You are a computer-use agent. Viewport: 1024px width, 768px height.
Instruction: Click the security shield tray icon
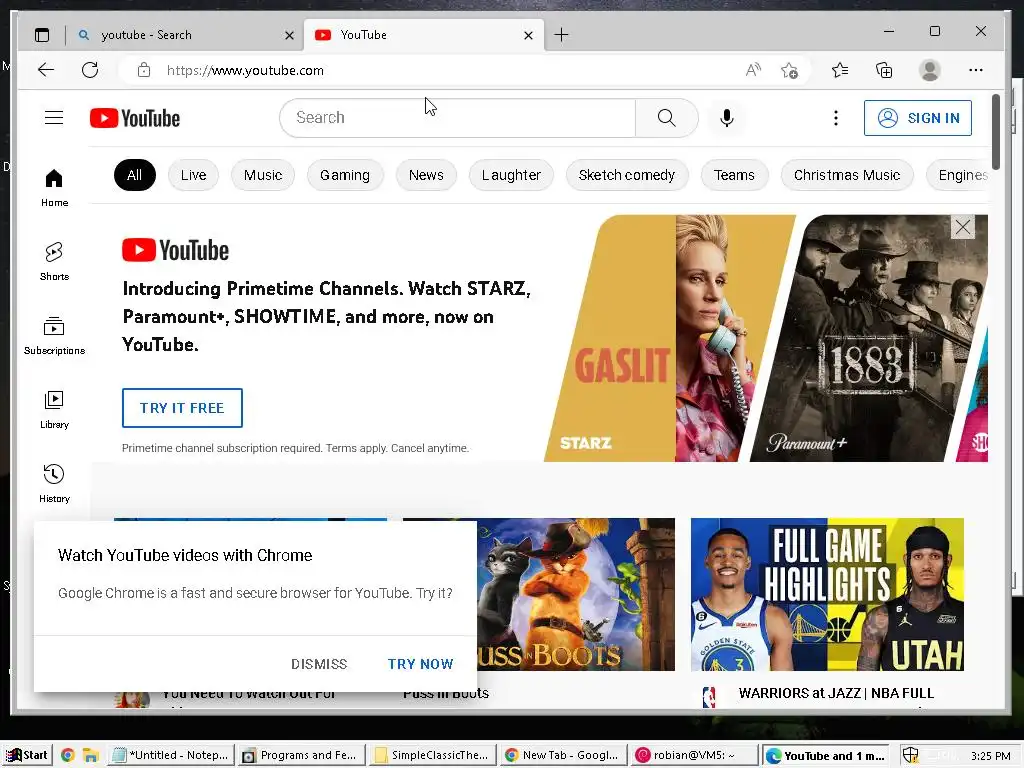pos(910,755)
